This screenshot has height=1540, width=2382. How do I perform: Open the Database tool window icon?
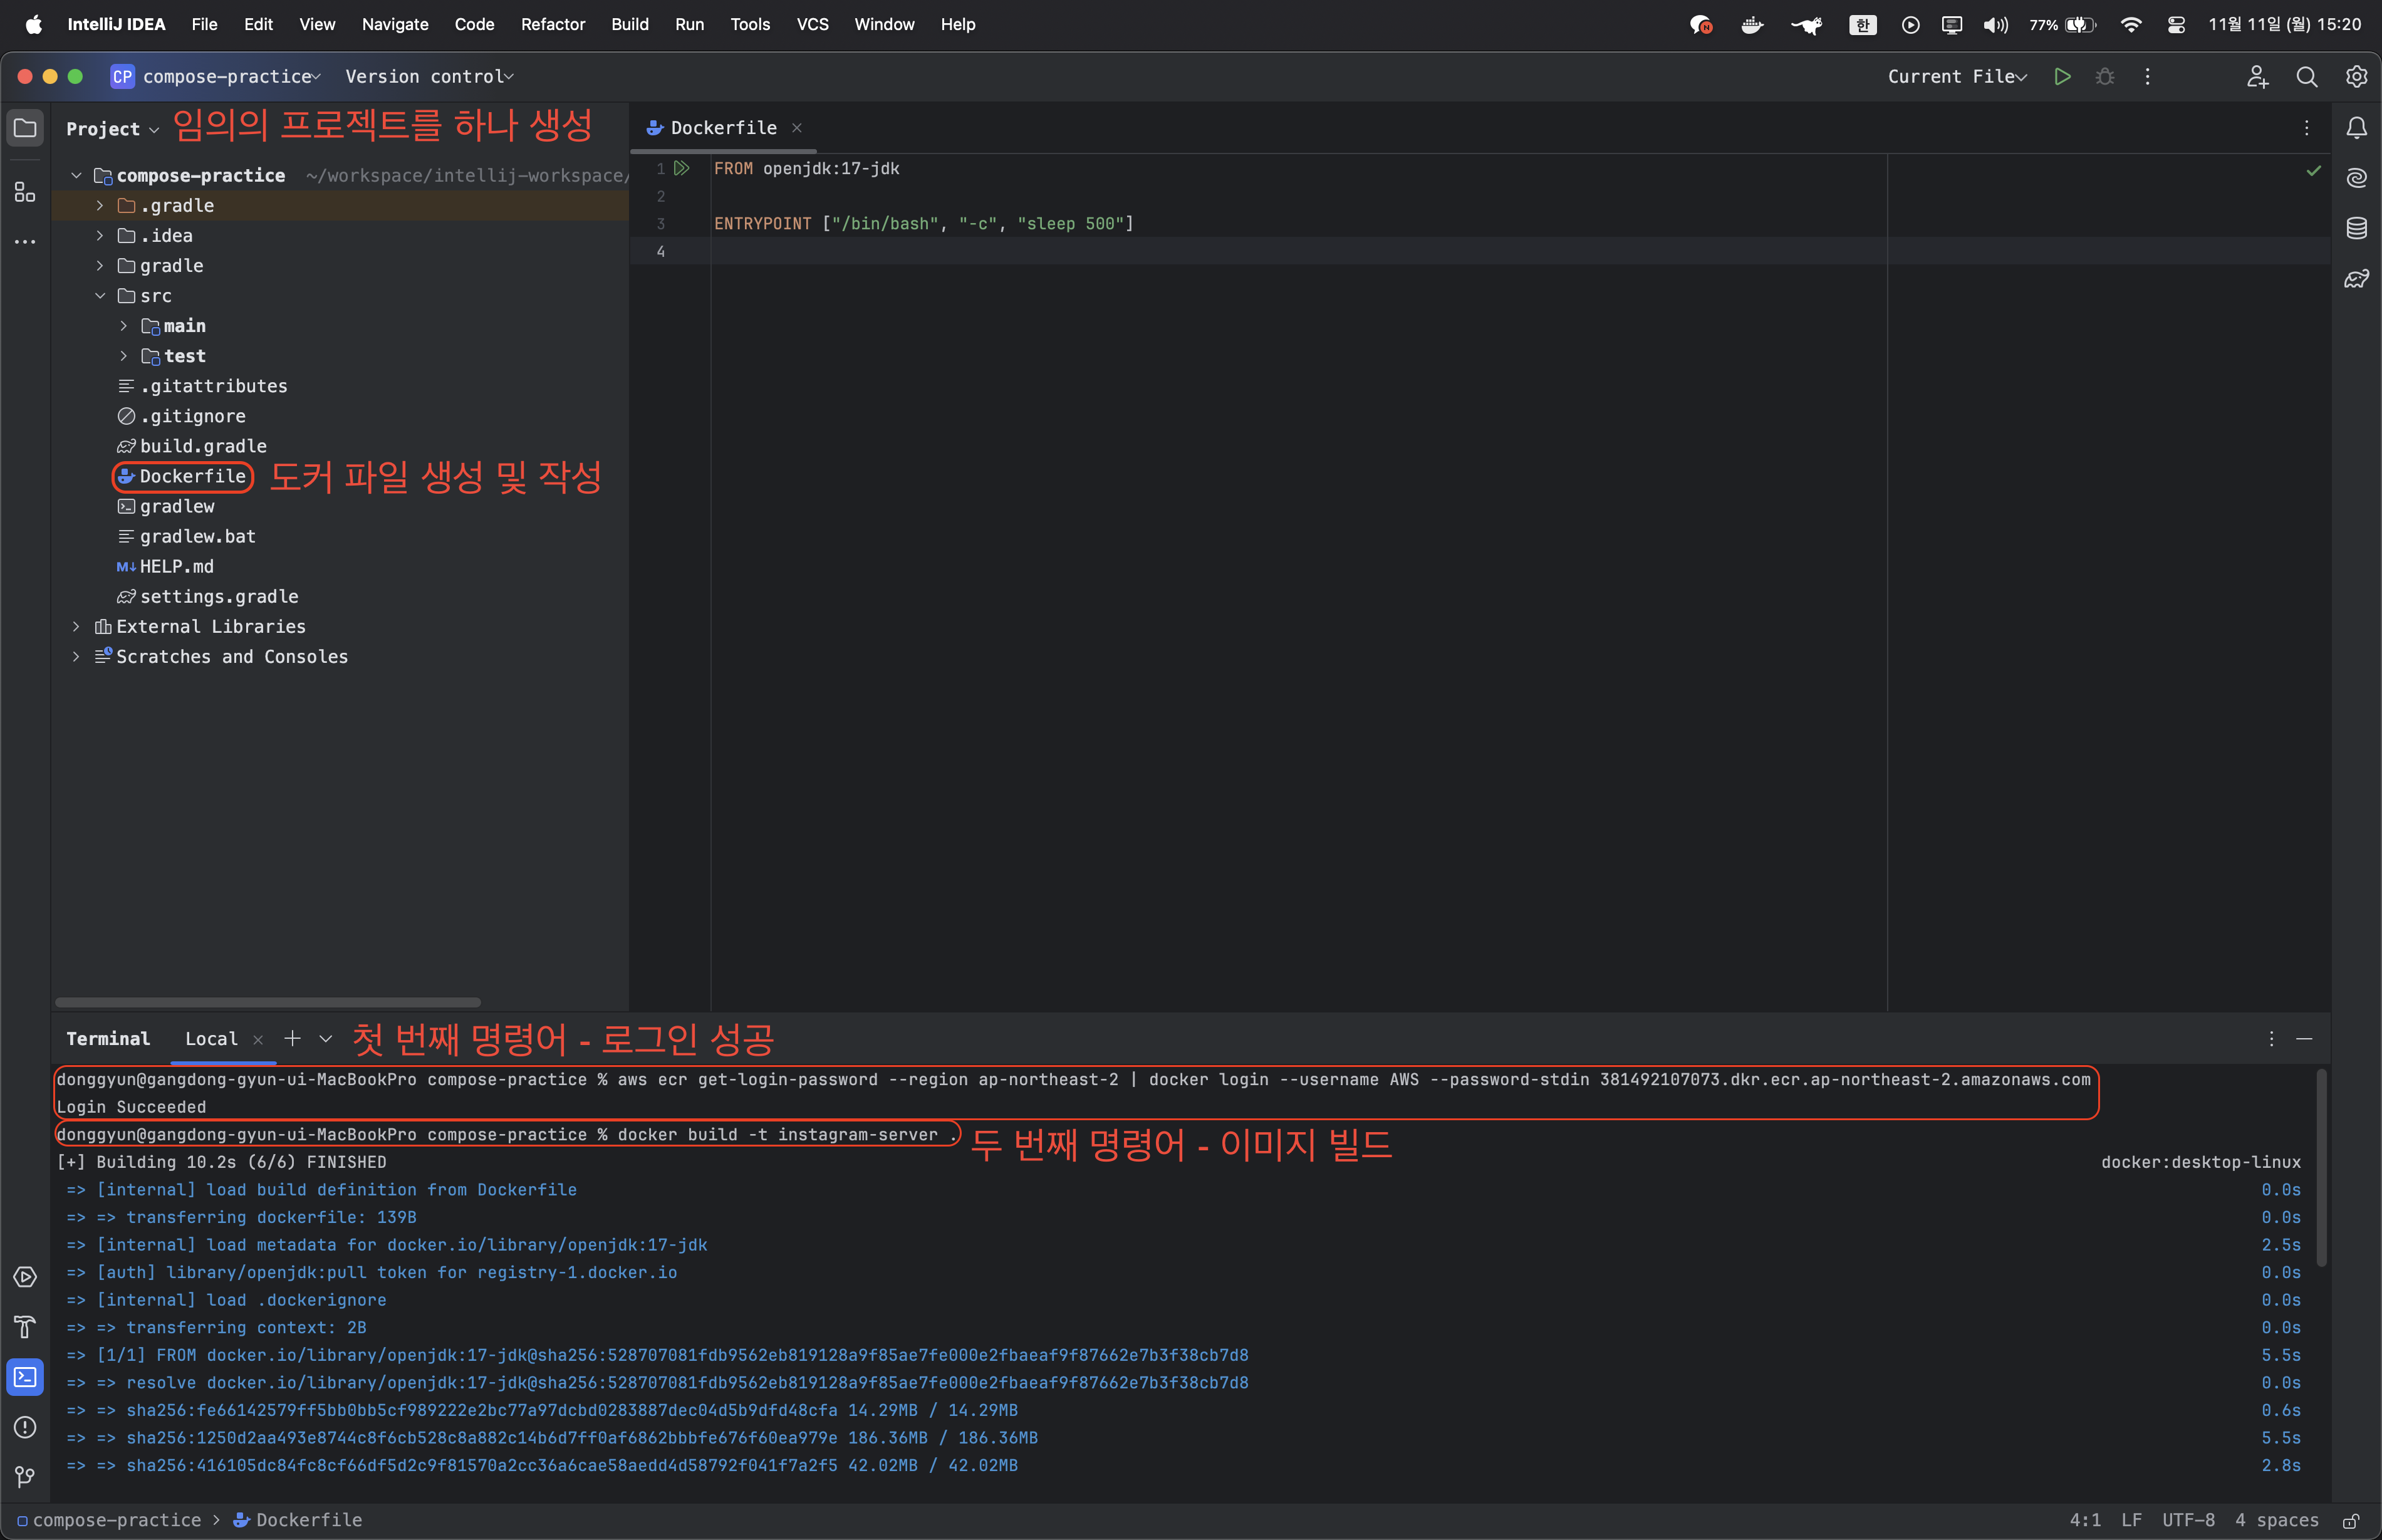pos(2356,228)
